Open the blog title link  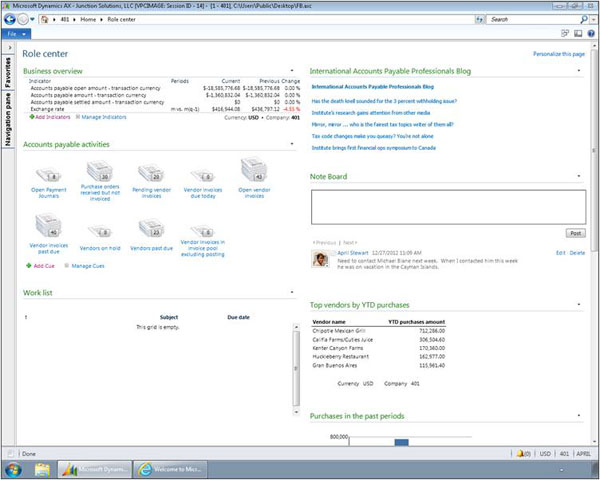tap(372, 87)
